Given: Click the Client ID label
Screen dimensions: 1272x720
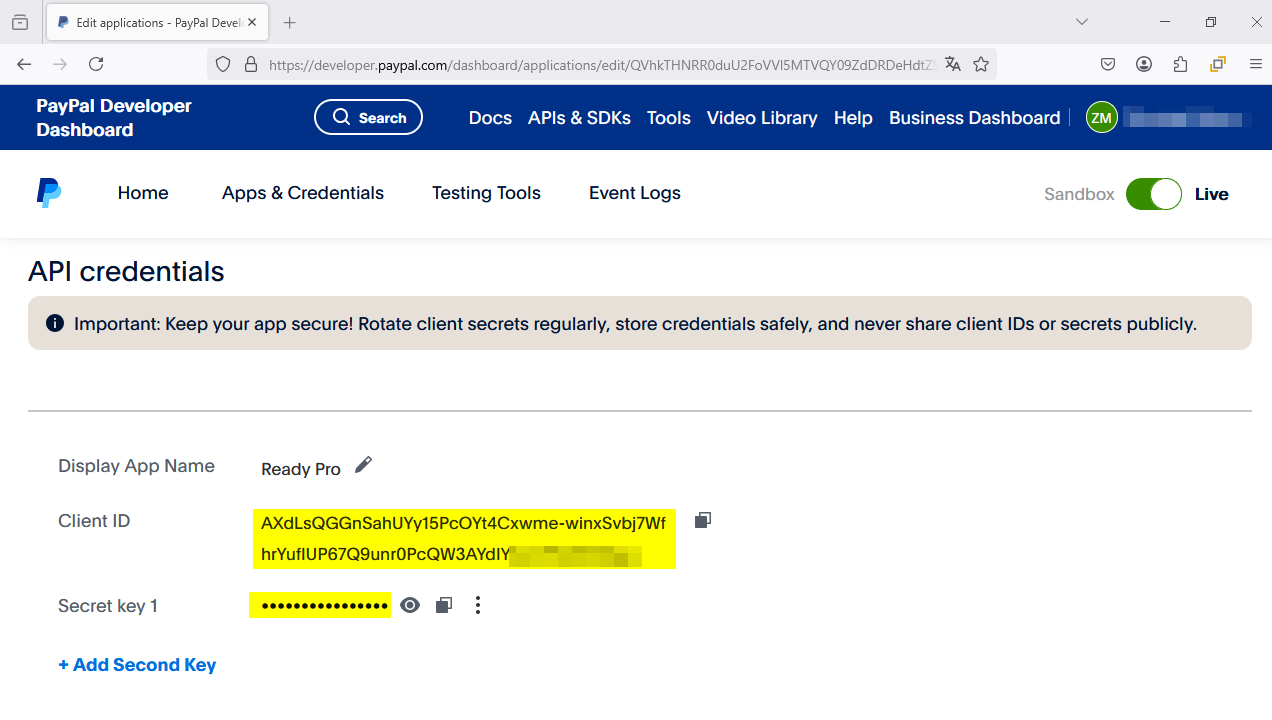Looking at the screenshot, I should (94, 521).
